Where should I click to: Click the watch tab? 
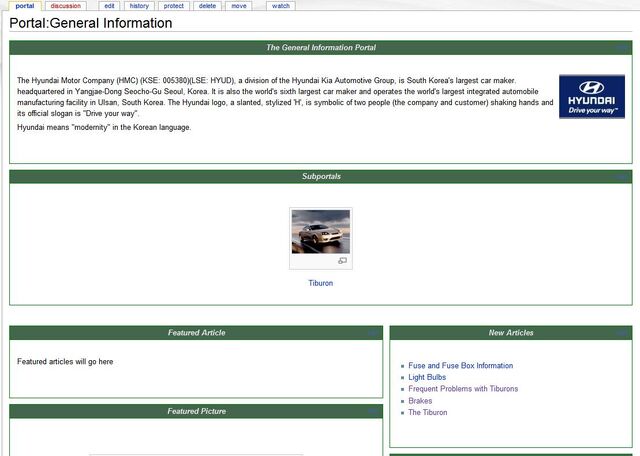[x=281, y=6]
